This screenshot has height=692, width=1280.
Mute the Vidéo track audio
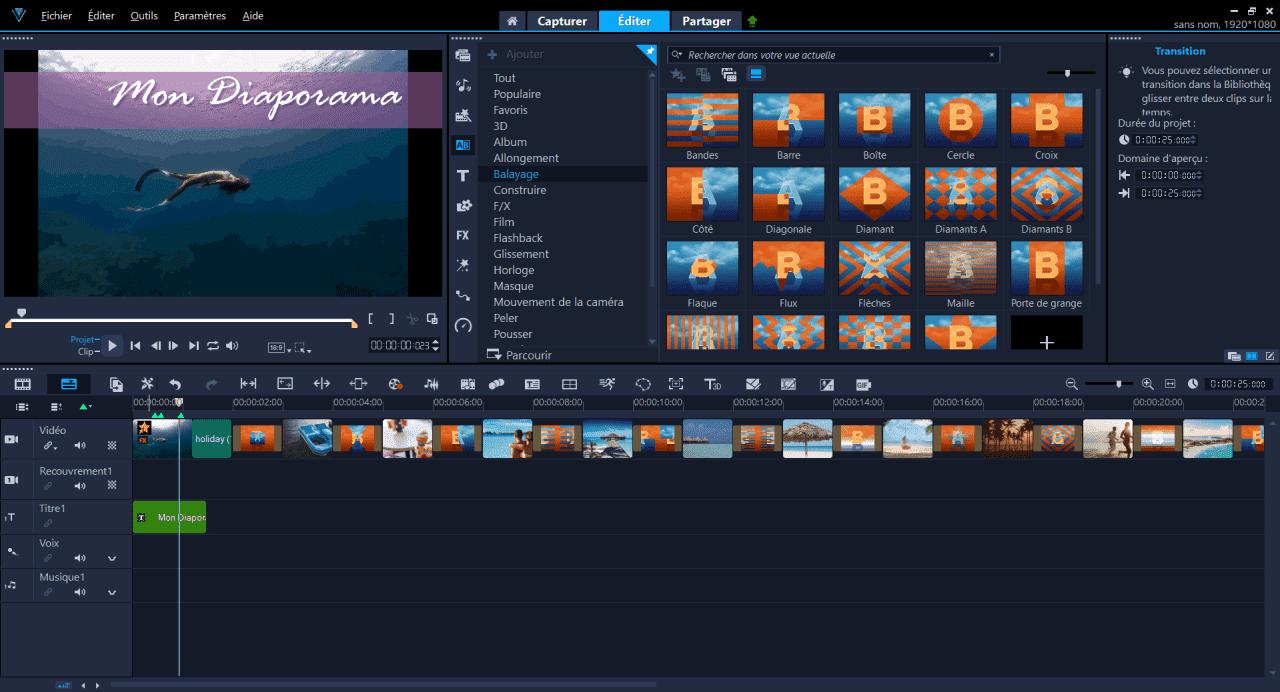click(79, 445)
